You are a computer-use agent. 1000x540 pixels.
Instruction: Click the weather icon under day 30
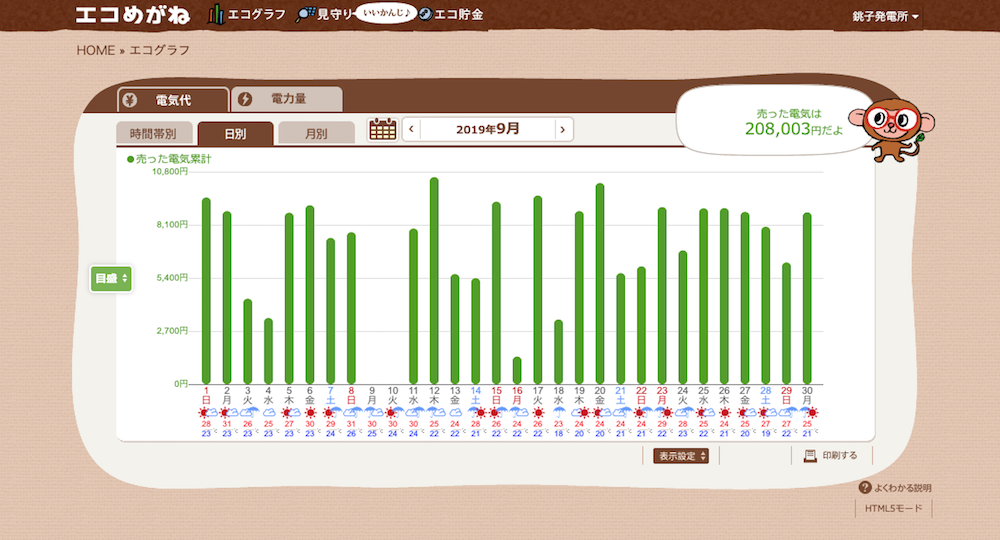point(809,413)
